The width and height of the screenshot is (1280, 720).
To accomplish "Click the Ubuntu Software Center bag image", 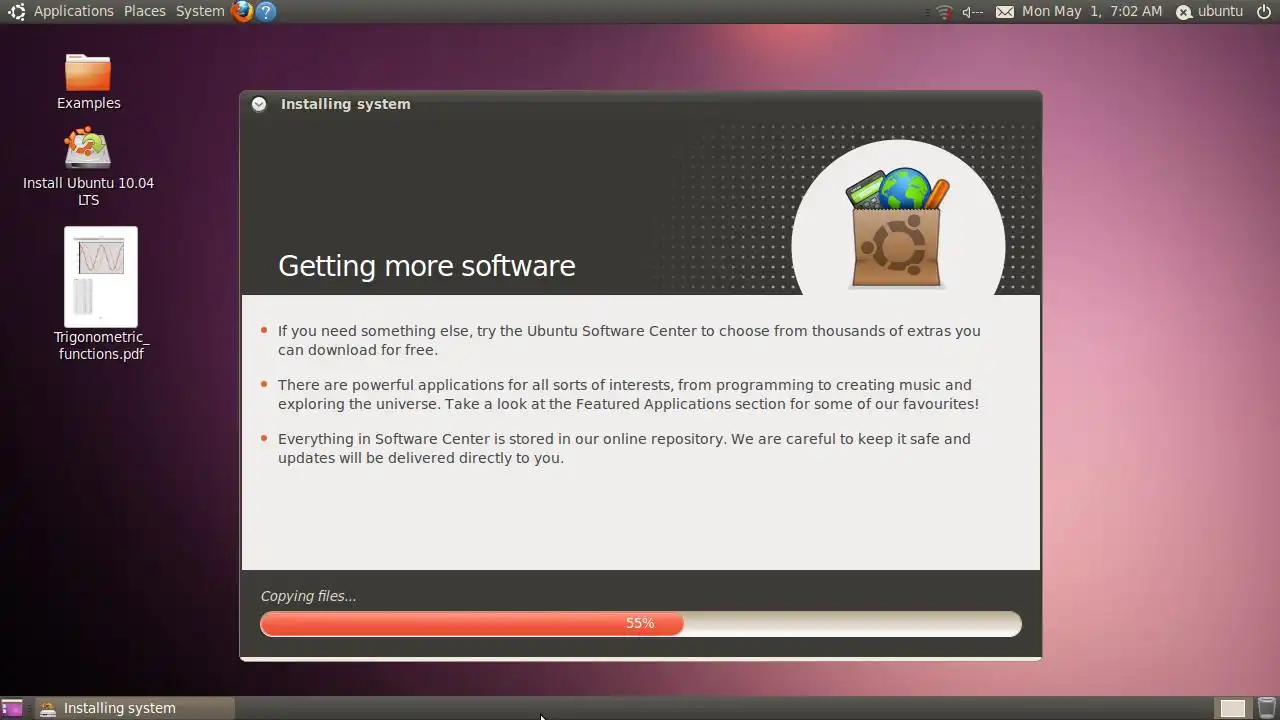I will point(897,228).
